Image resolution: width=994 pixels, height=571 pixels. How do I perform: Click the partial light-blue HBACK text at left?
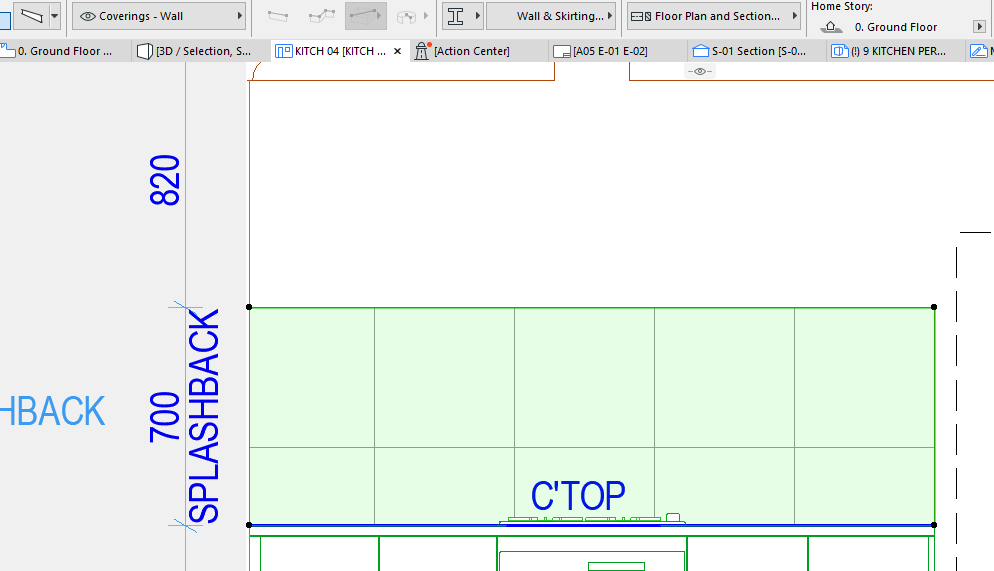(53, 411)
